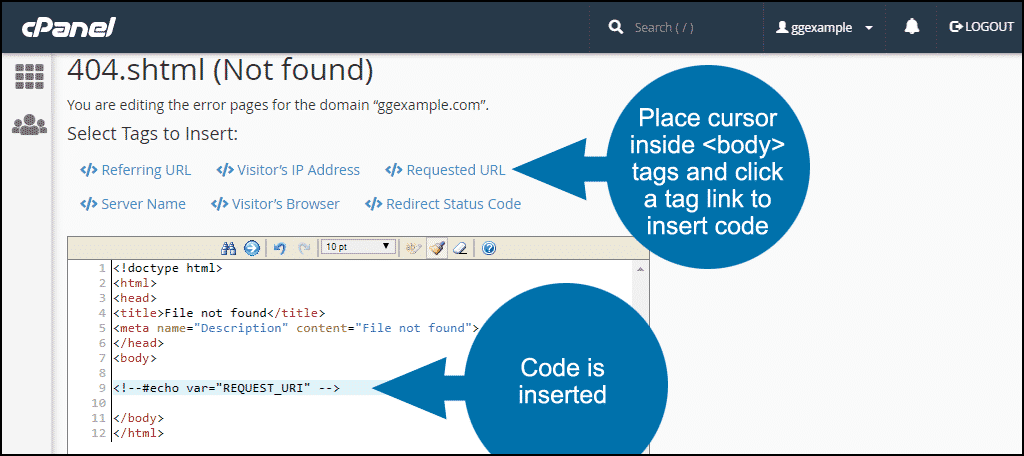
Task: Click the closing head tag line
Action: click(138, 343)
